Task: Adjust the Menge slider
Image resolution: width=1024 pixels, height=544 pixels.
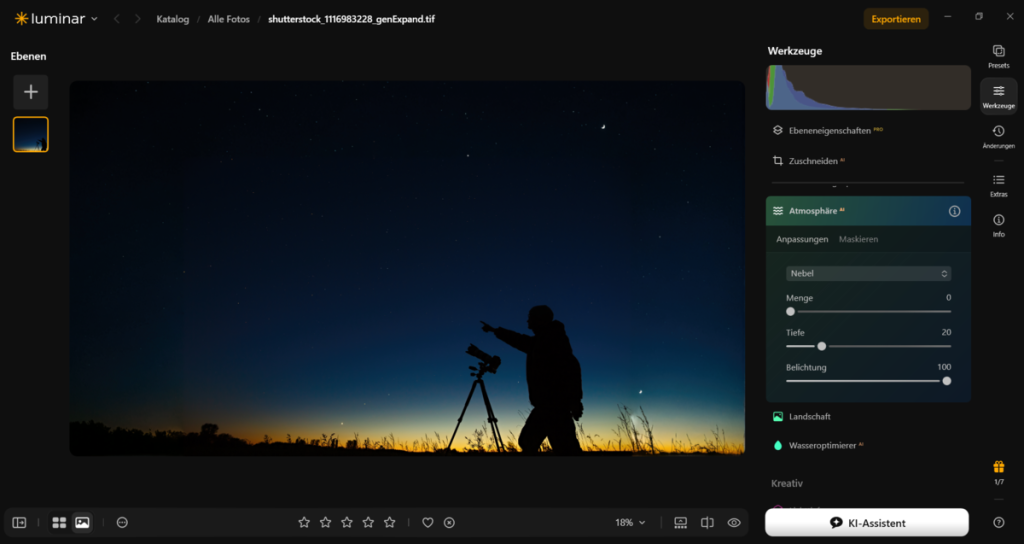Action: click(x=868, y=312)
